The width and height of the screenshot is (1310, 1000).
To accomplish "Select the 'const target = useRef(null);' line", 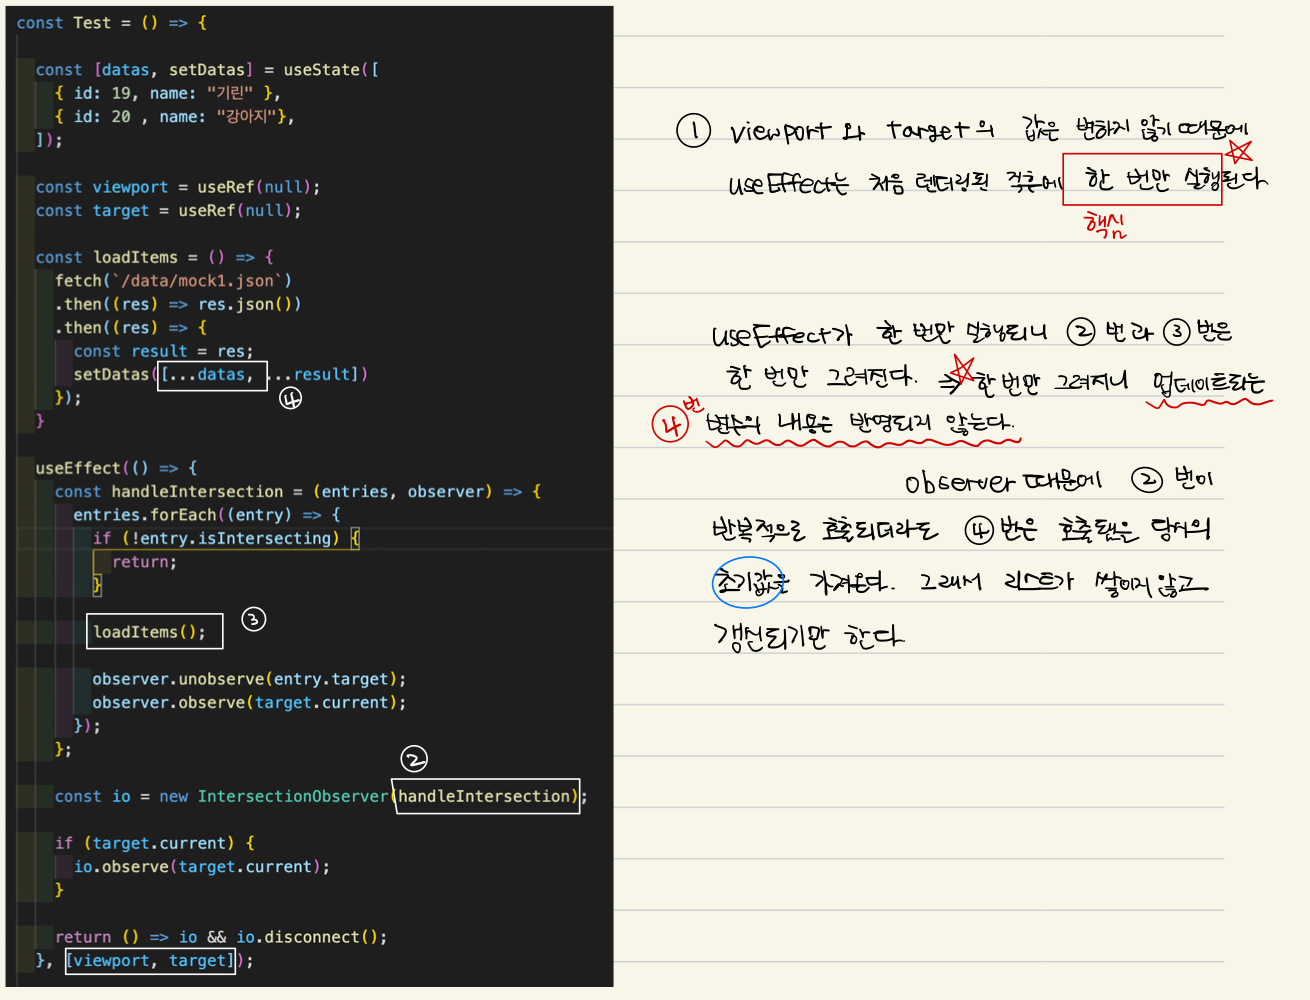I will [x=168, y=211].
